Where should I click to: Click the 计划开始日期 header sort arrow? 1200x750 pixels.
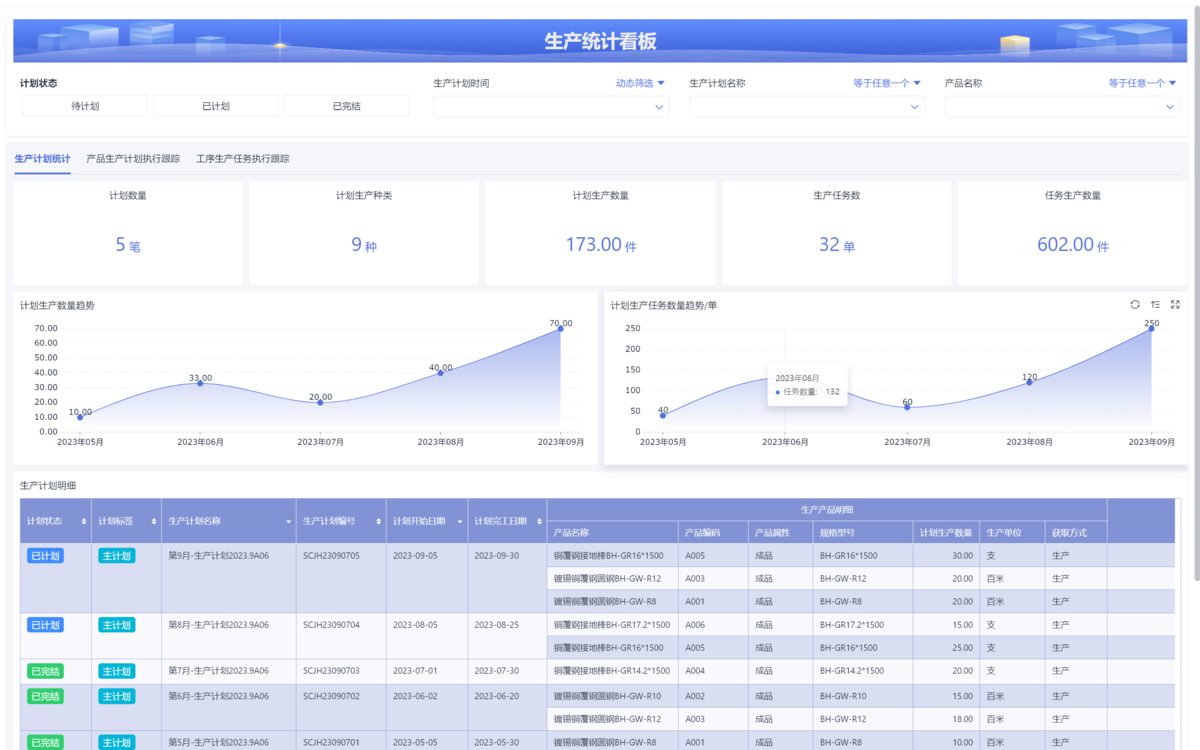click(460, 521)
